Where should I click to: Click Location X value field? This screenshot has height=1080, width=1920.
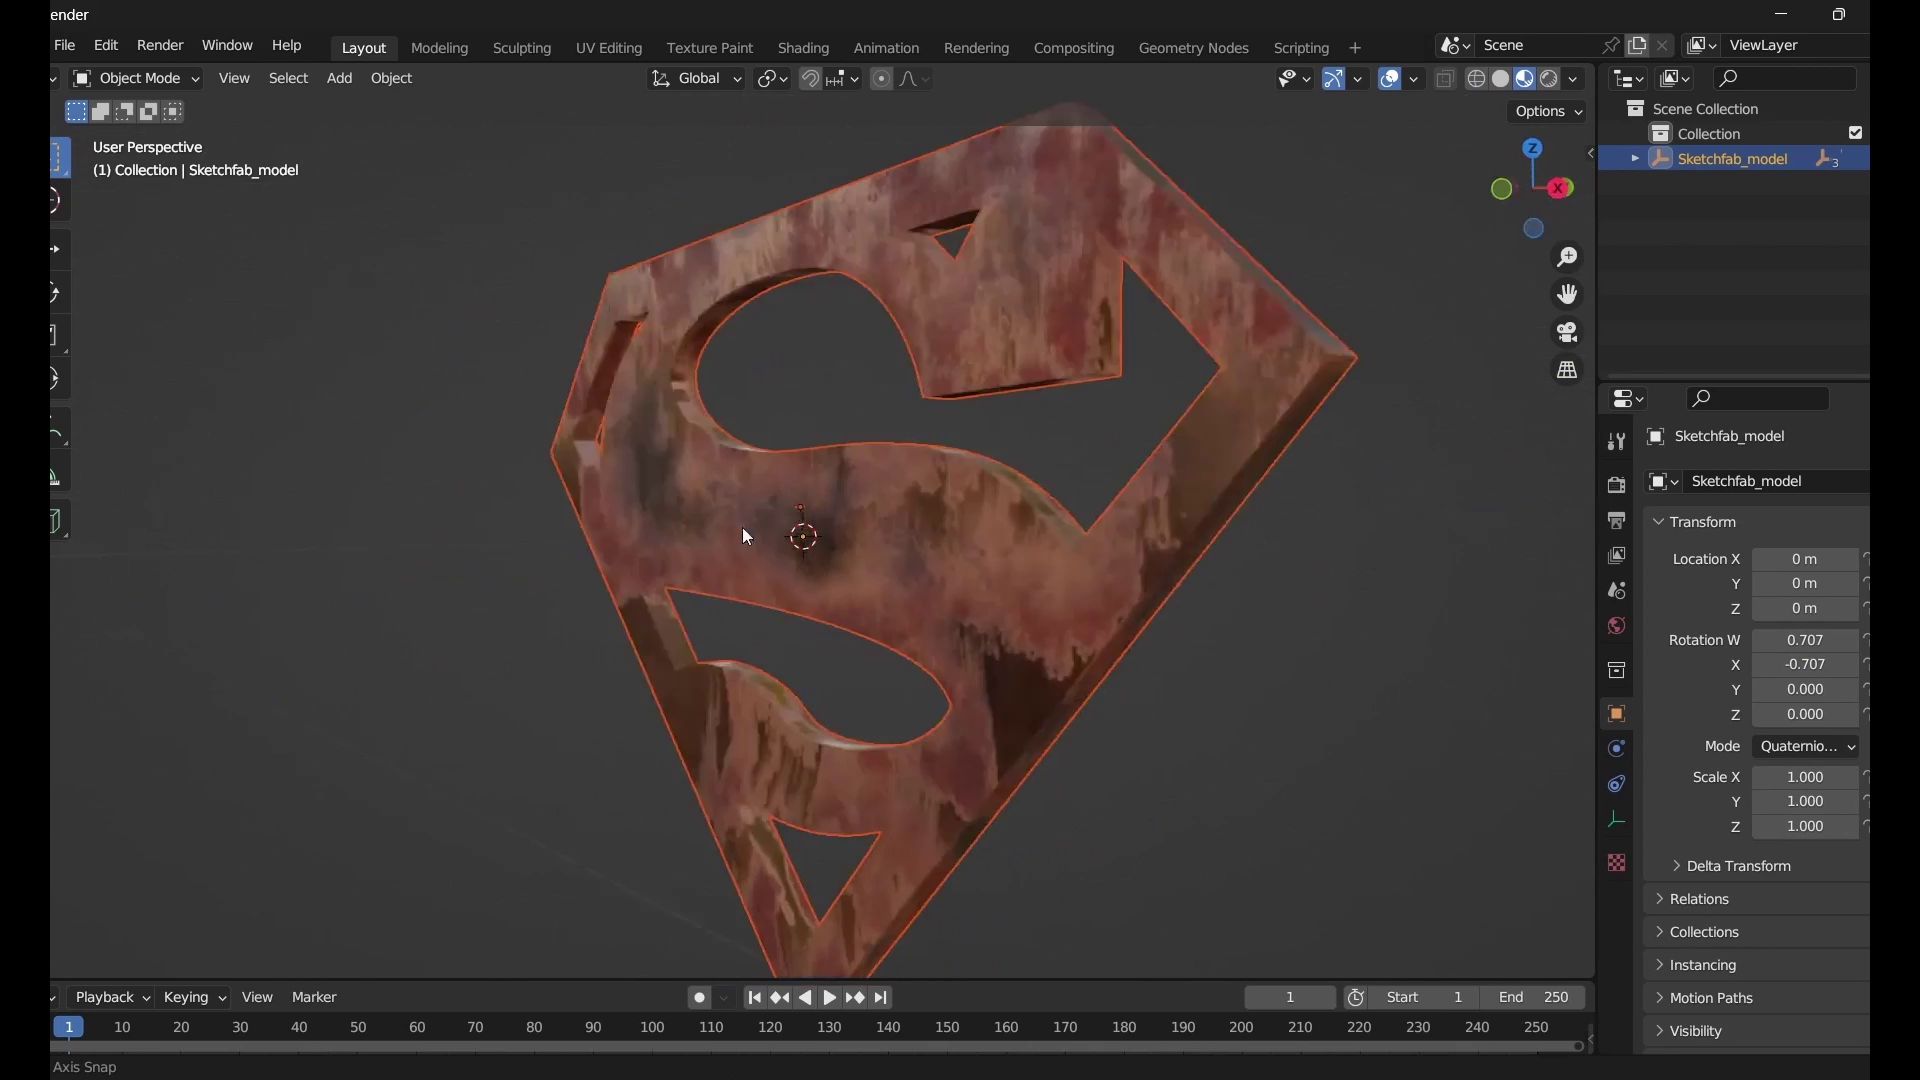click(x=1806, y=560)
